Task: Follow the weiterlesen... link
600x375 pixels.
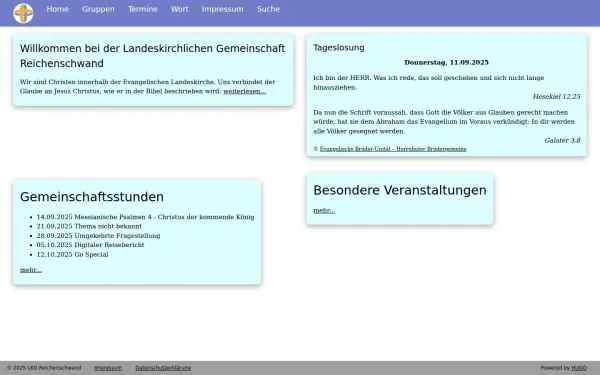Action: [245, 91]
